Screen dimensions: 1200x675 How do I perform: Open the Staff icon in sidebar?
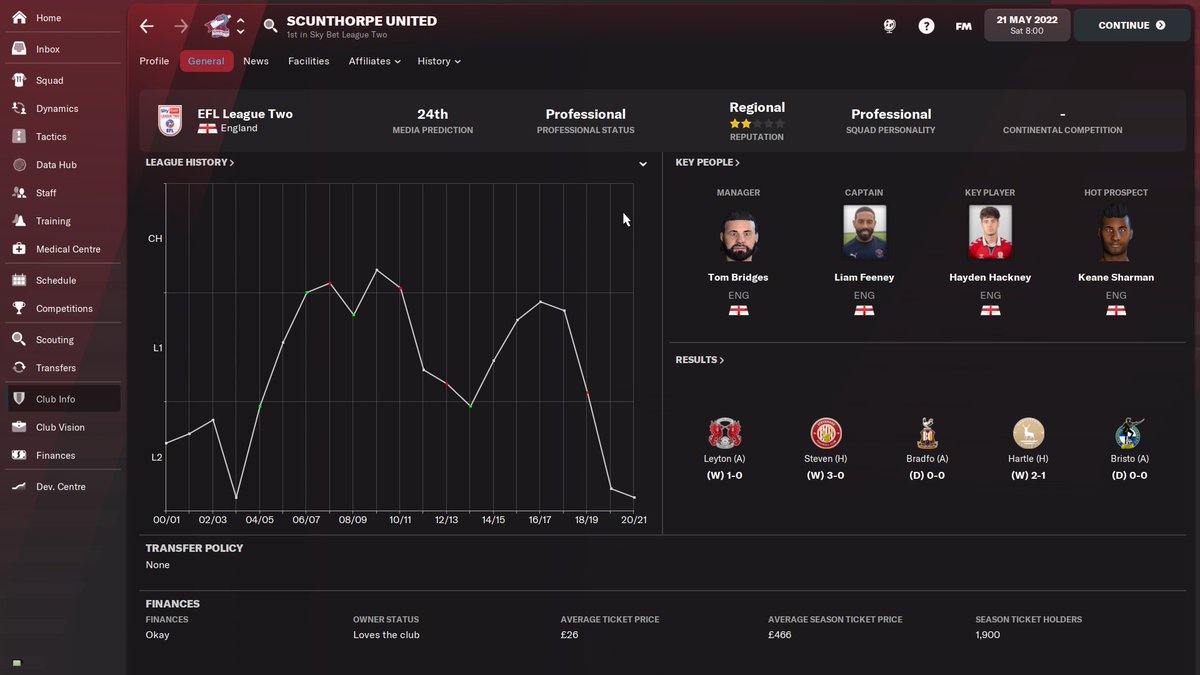click(x=19, y=192)
